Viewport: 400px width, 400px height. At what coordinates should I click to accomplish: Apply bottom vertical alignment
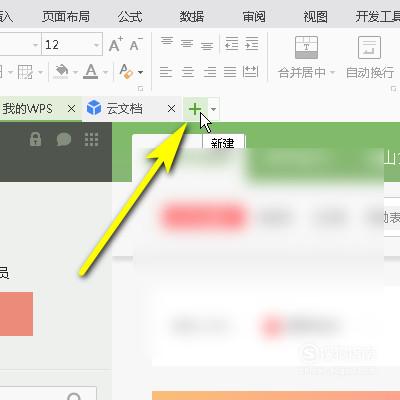(207, 45)
